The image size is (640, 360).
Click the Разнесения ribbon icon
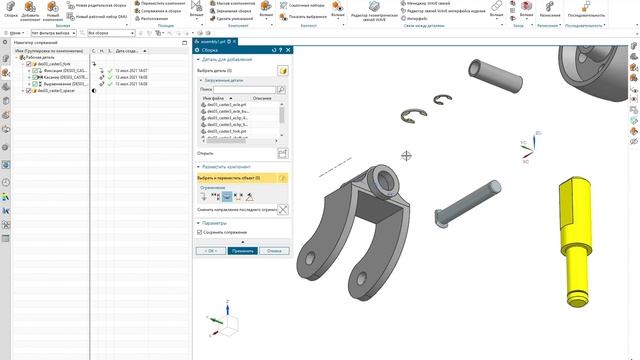(x=549, y=9)
